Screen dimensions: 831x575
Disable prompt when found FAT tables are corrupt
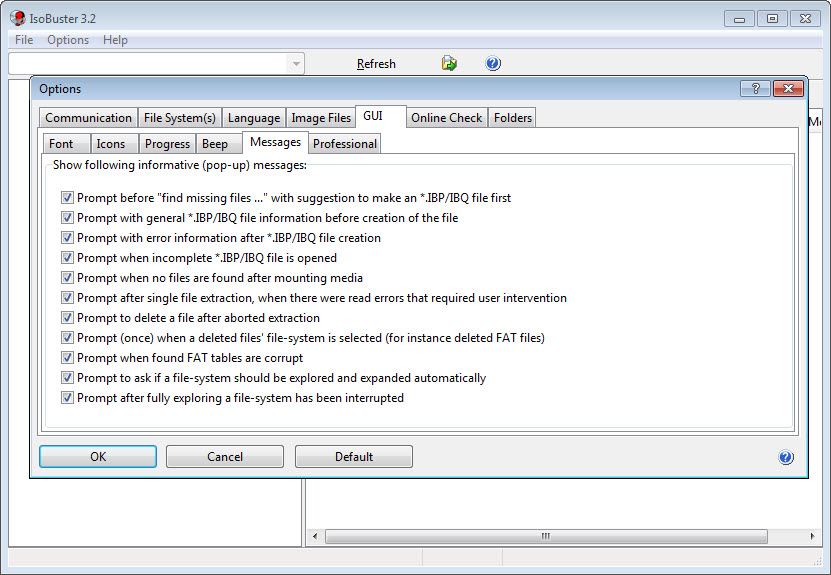tap(67, 358)
